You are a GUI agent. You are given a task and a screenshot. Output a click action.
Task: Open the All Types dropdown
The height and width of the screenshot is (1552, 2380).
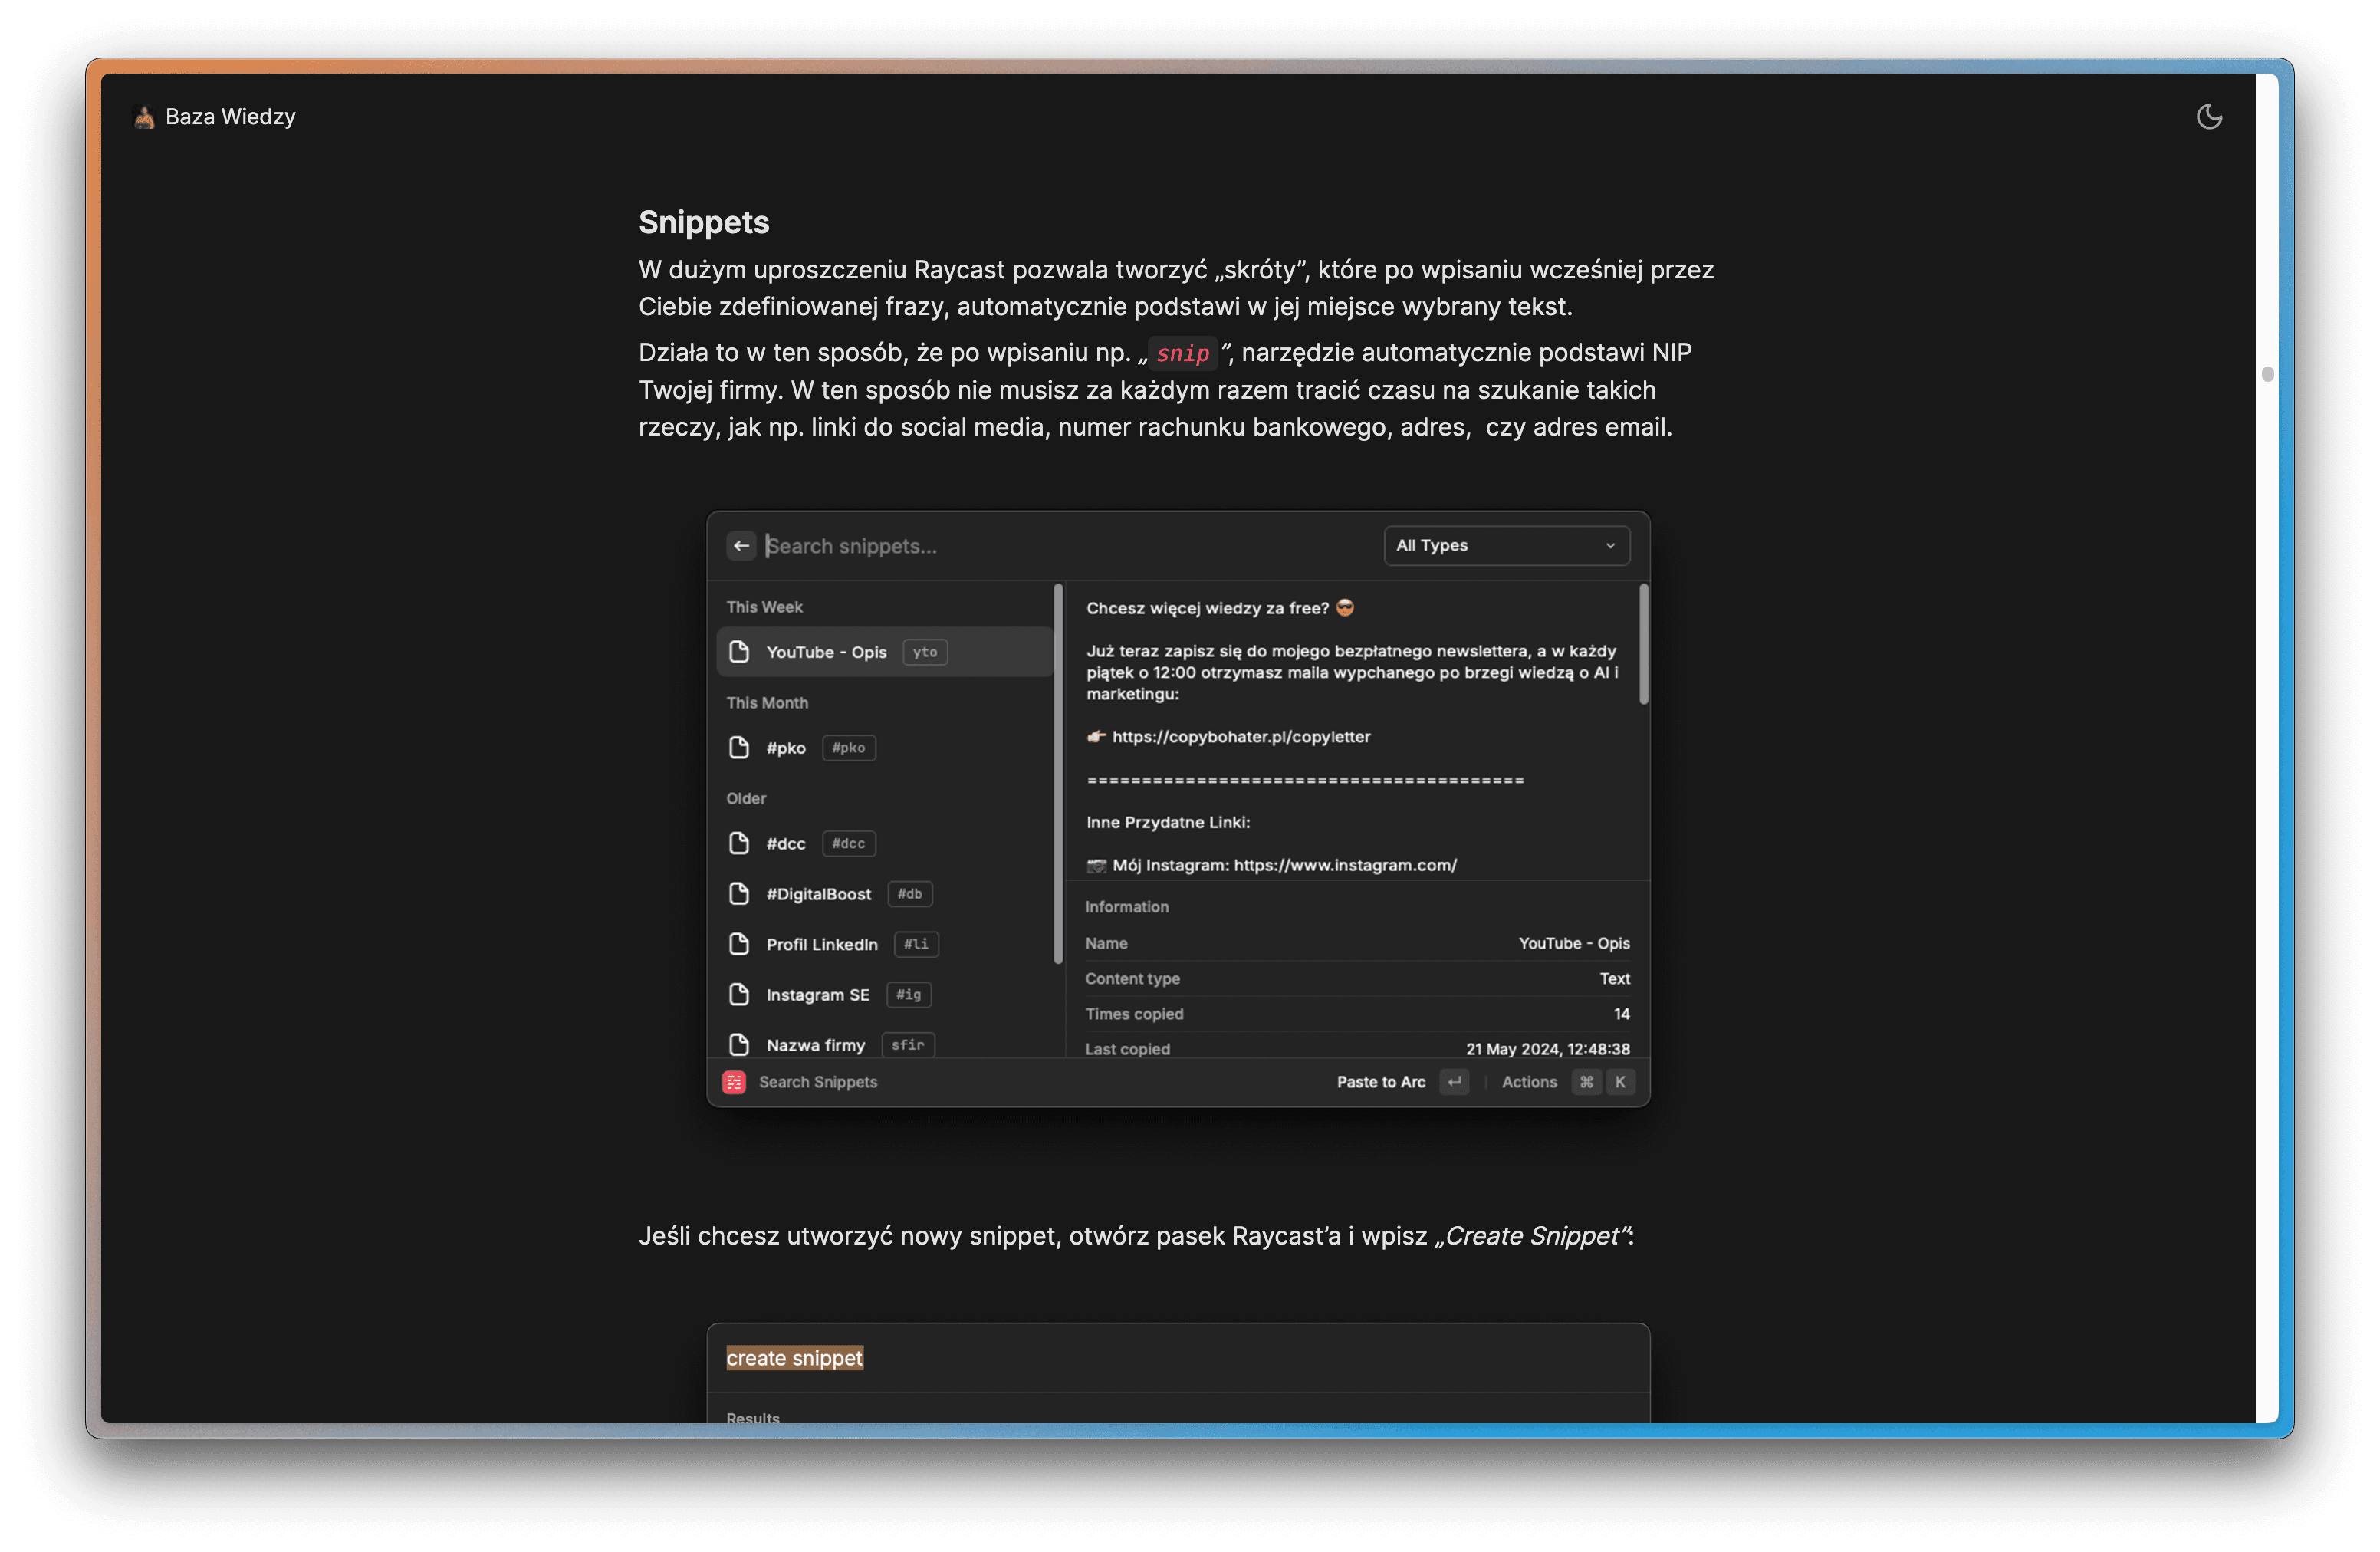tap(1506, 545)
